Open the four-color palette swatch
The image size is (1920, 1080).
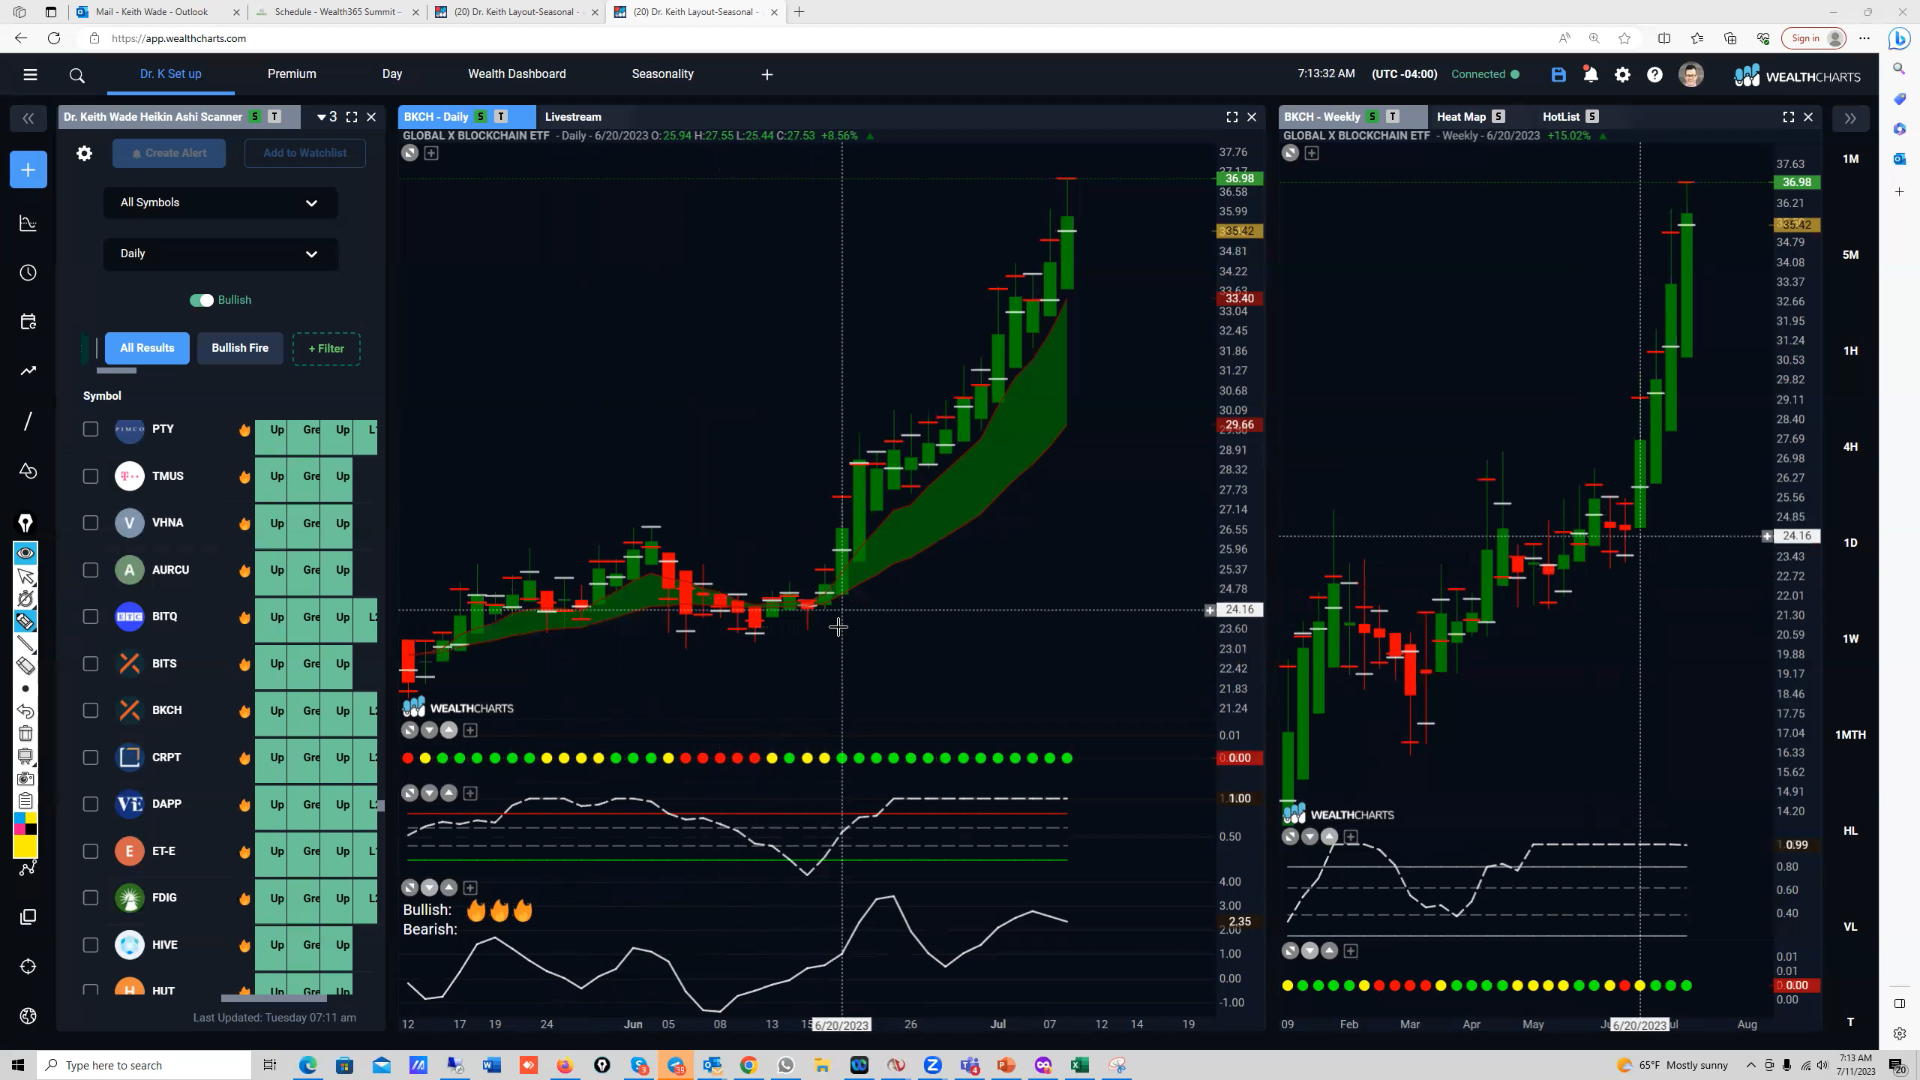25,823
